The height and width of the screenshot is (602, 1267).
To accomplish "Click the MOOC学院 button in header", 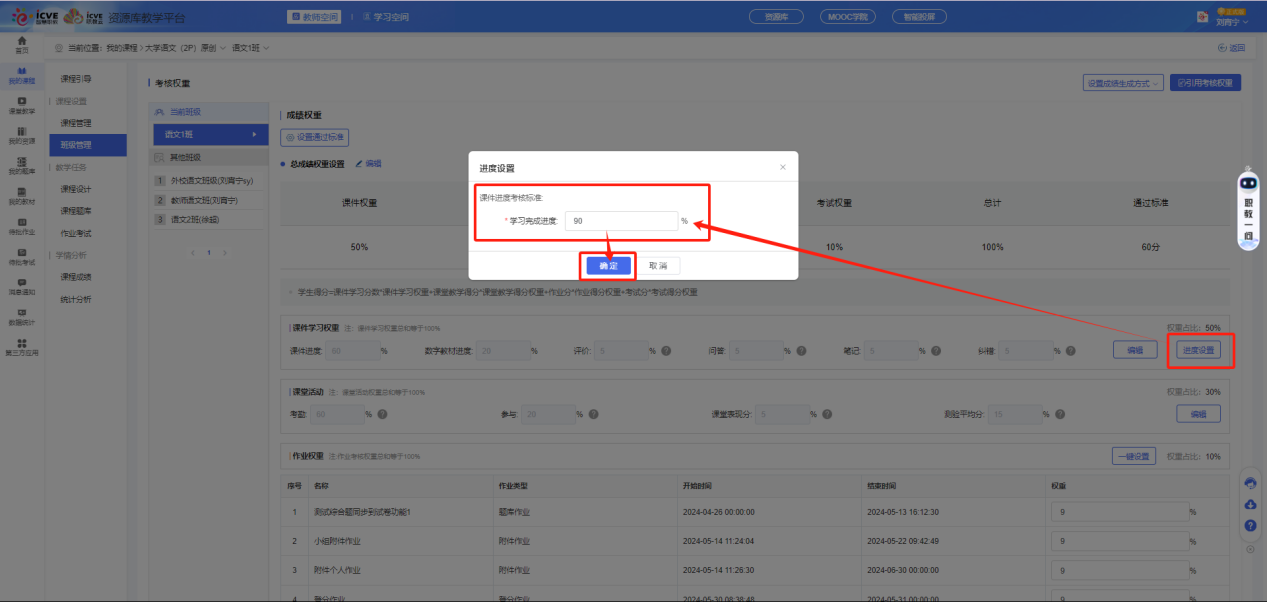I will tap(846, 17).
